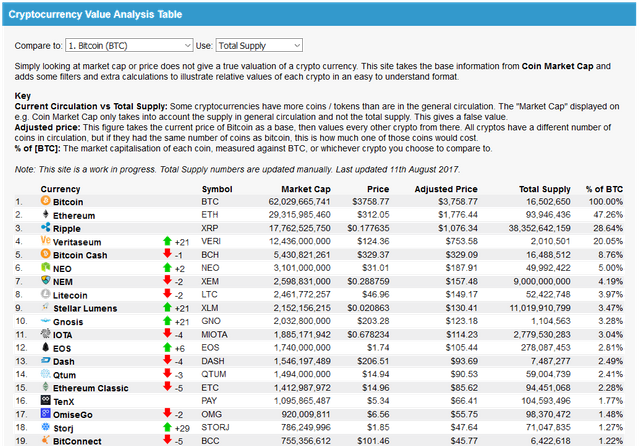640x446 pixels.
Task: Click the Currency column header
Action: click(60, 189)
